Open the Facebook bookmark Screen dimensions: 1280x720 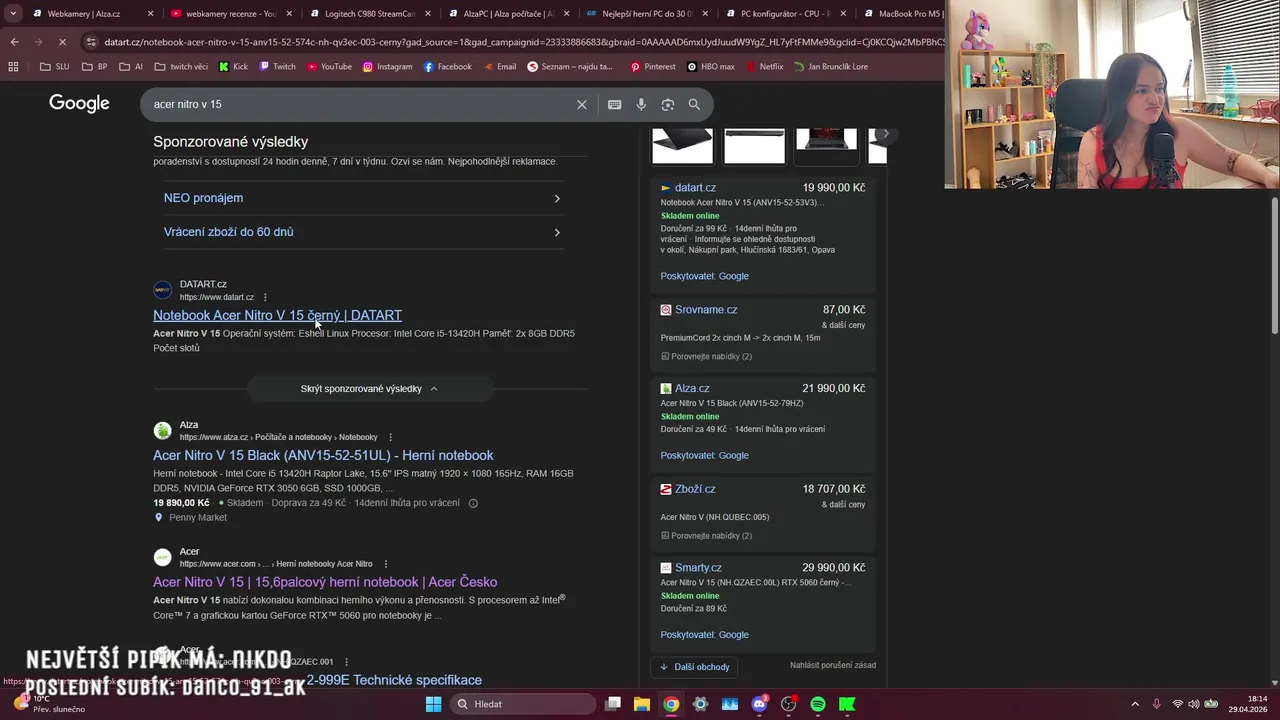[447, 67]
